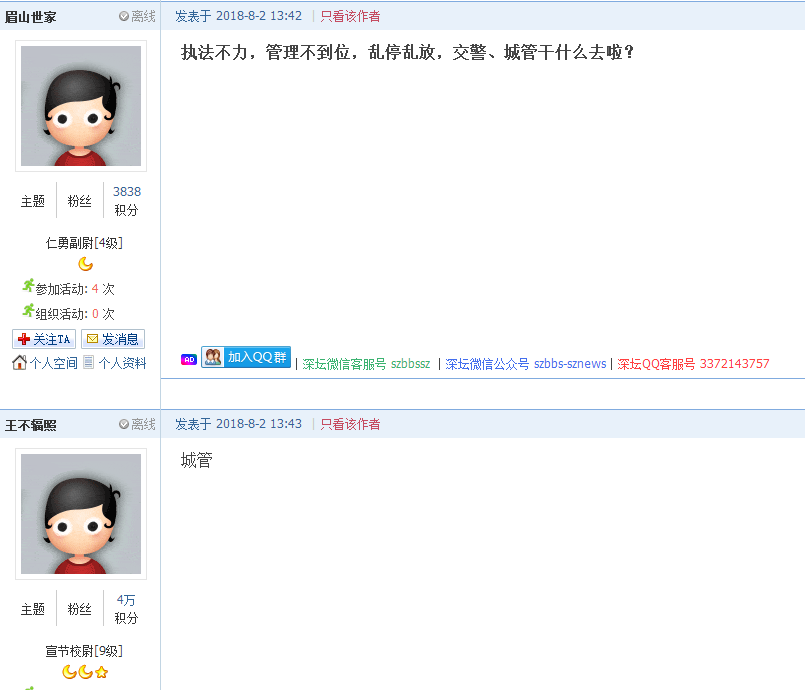Click the star rank icon under 宣节校尉
This screenshot has width=805, height=690.
[101, 672]
